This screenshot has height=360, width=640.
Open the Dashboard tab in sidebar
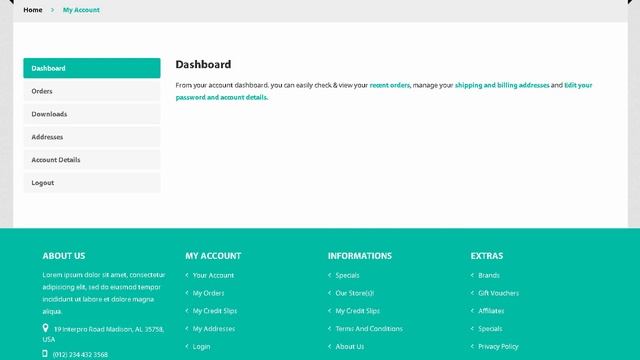(x=92, y=68)
